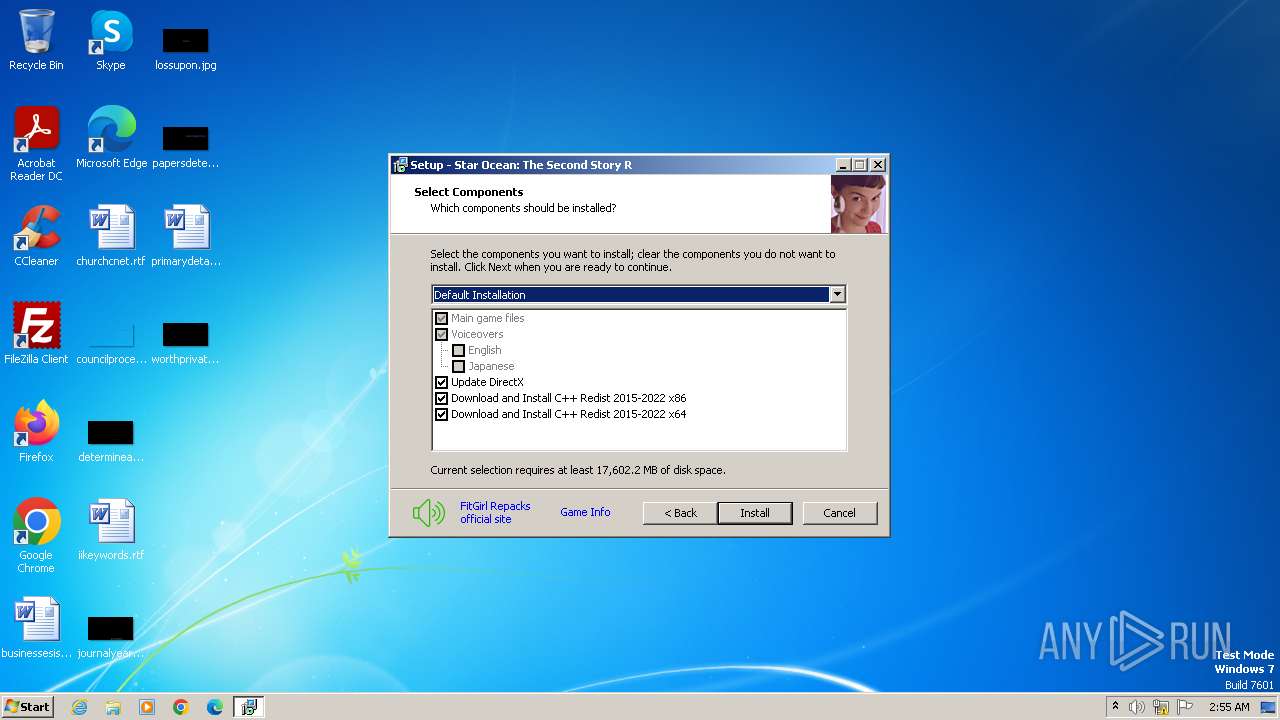
Task: Select the businessesis... document icon
Action: tap(36, 628)
